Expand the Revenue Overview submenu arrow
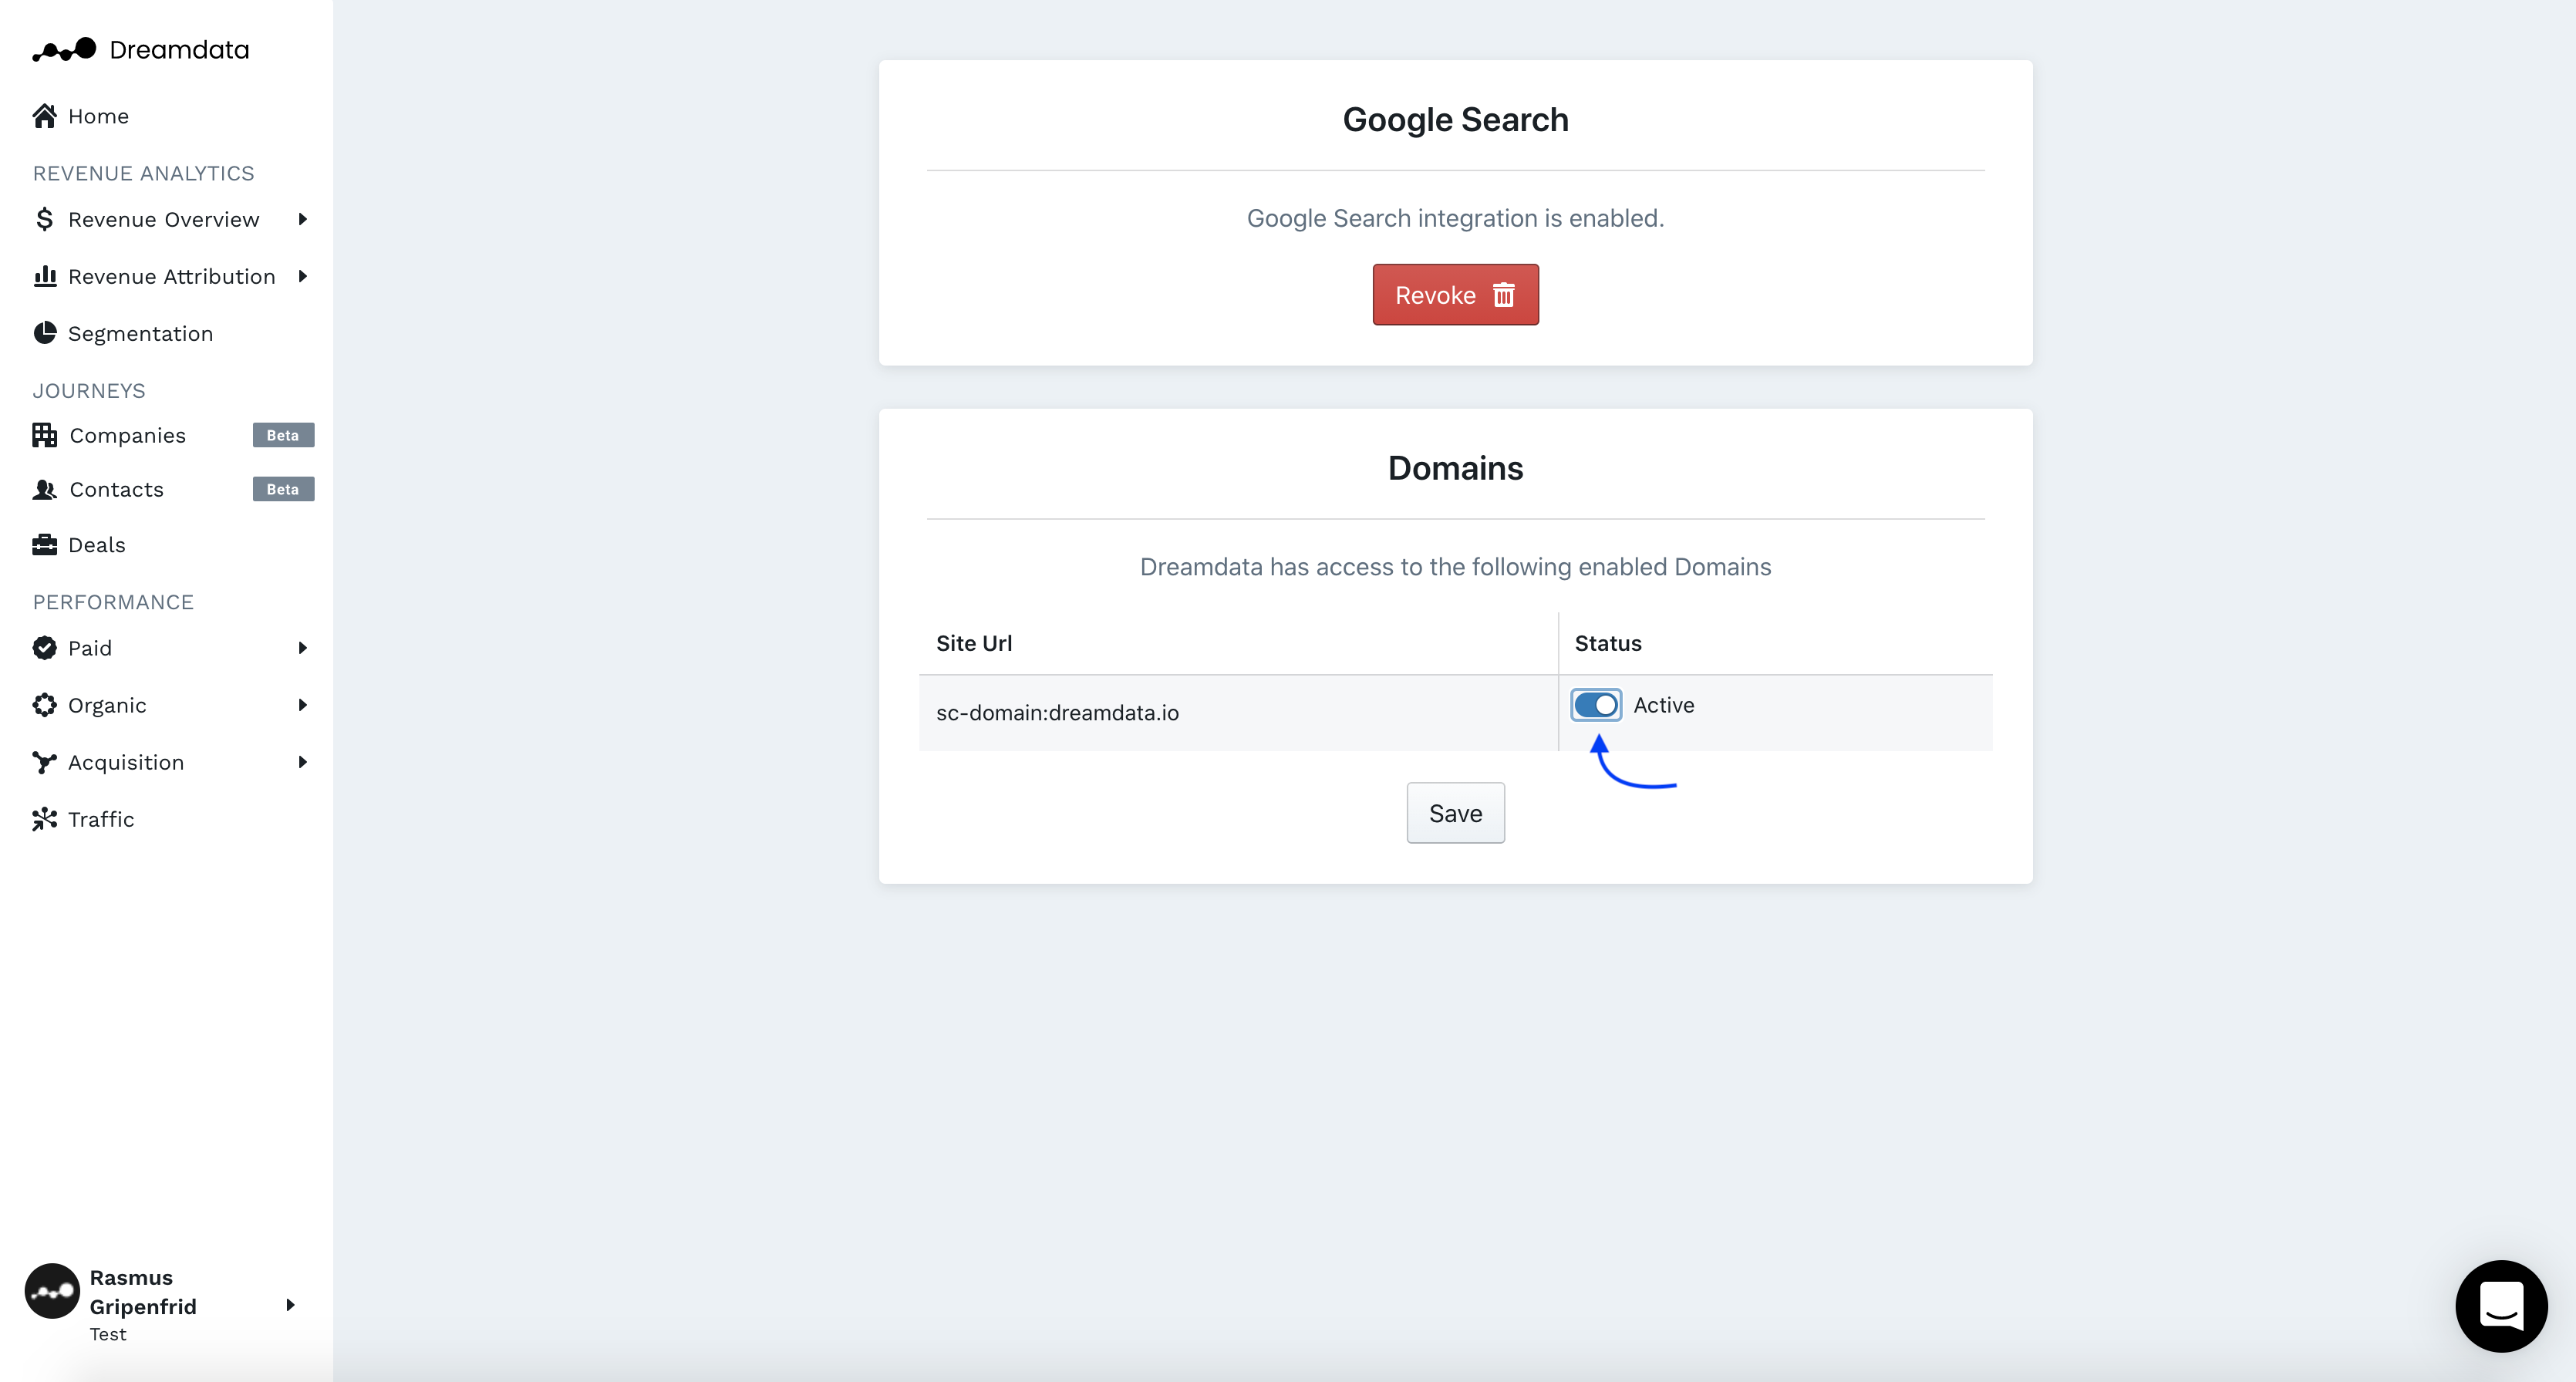The width and height of the screenshot is (2576, 1382). [302, 219]
